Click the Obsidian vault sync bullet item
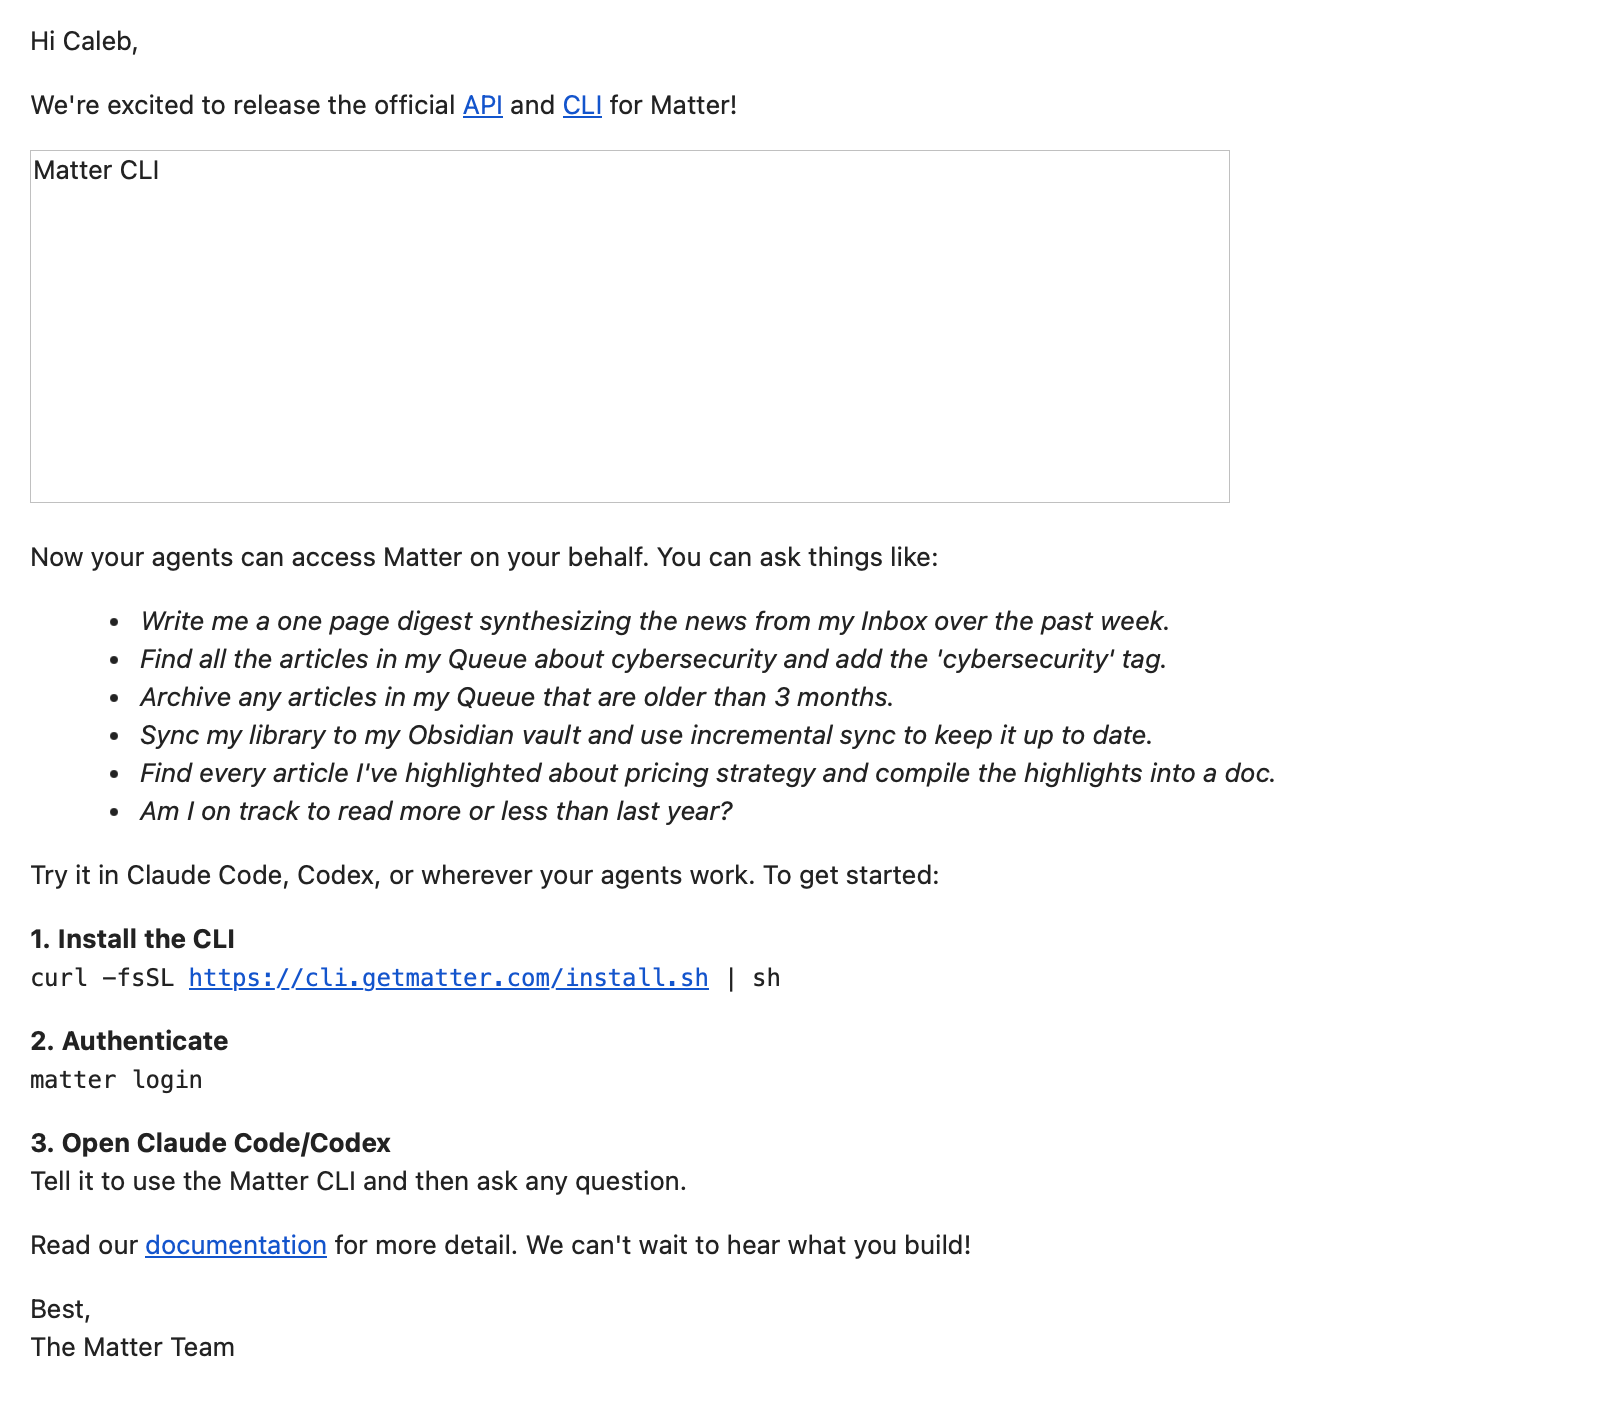 pos(646,736)
